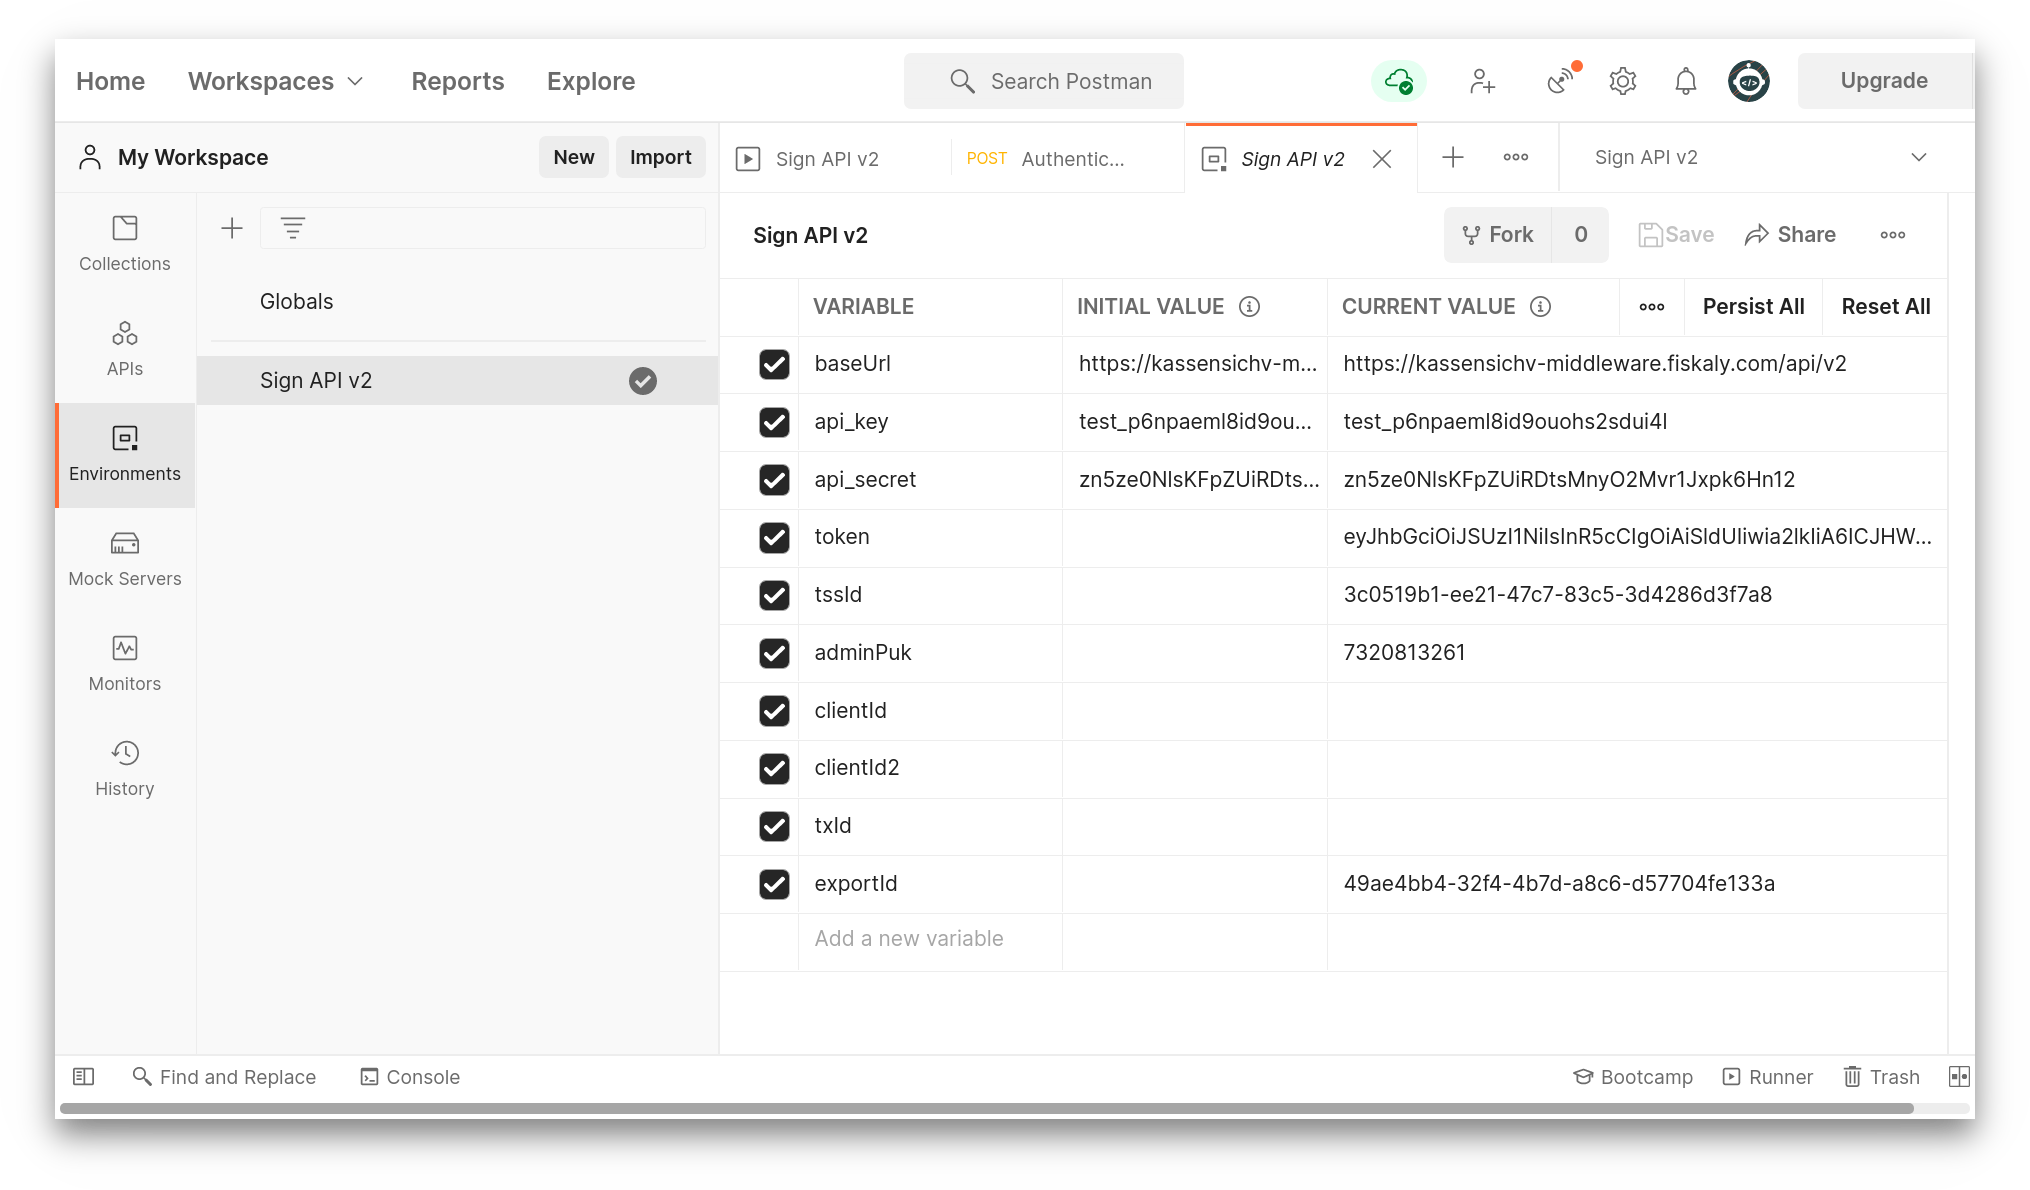Click the adminPuk current value 7320813261
2030x1190 pixels.
pyautogui.click(x=1404, y=653)
